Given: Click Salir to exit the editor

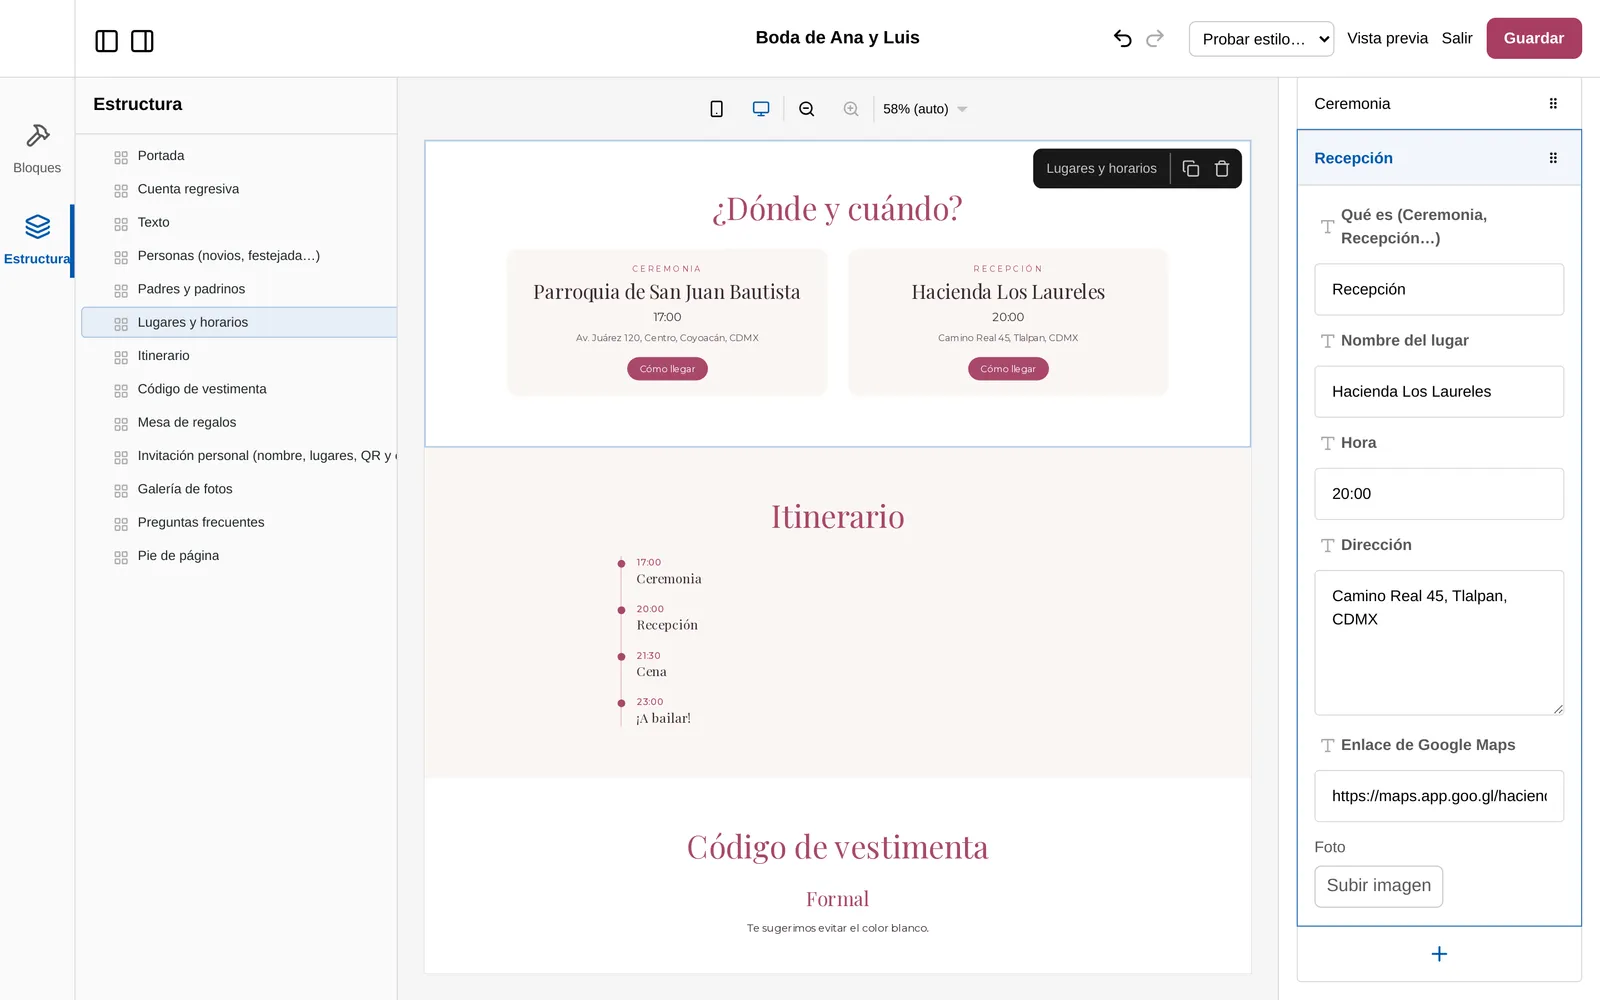Looking at the screenshot, I should click(x=1457, y=38).
